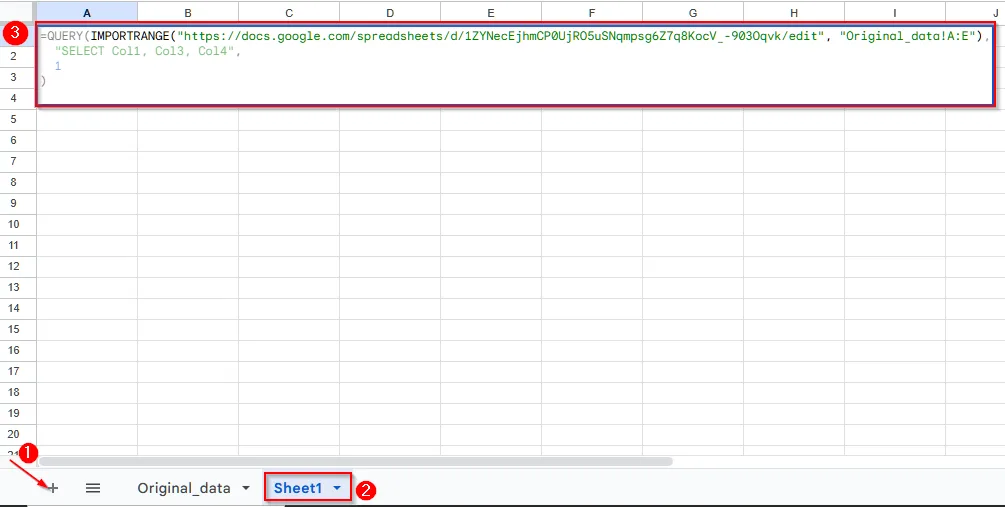Open the Original_data tab dropdown arrow
Screen dimensions: 1005x507
[245, 488]
